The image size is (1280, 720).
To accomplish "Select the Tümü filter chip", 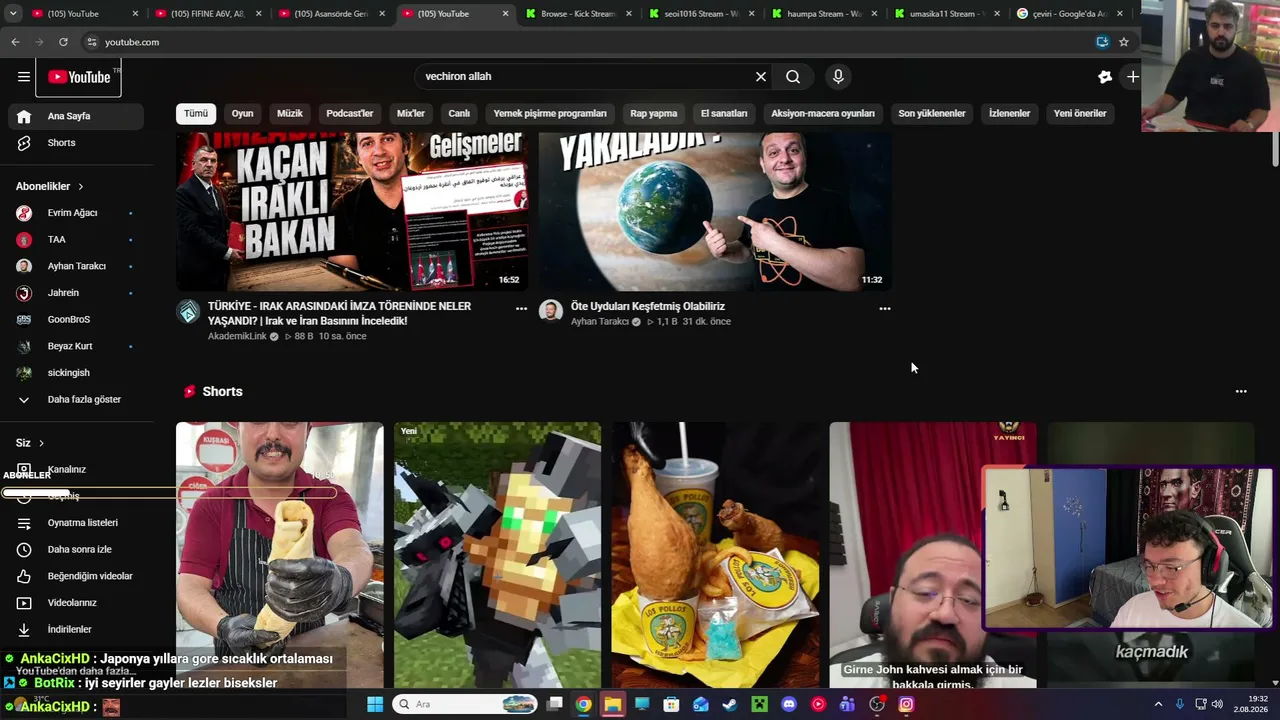I will 196,114.
